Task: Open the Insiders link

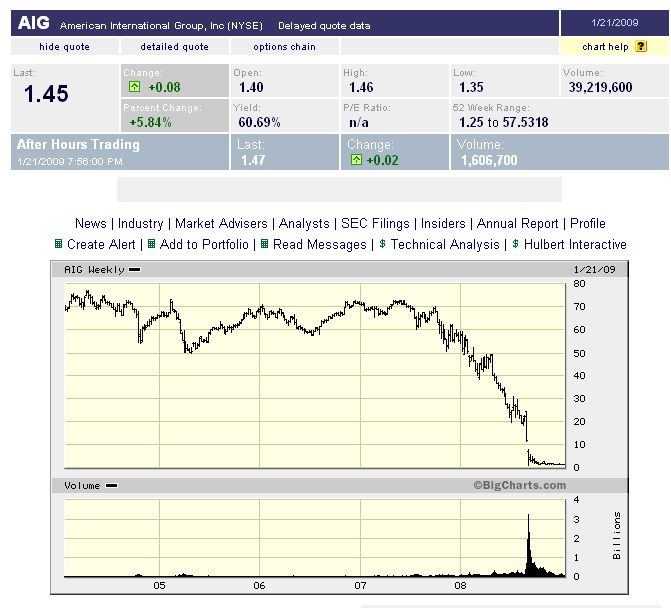Action: pos(443,223)
